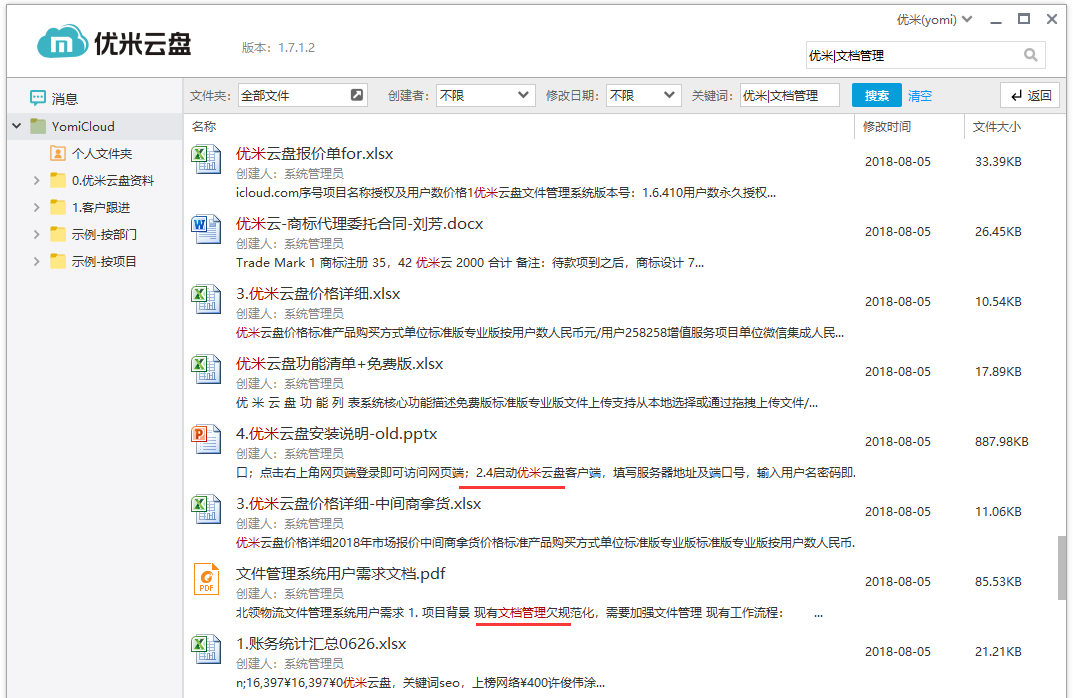Click Word icon for 商标代理委托合同 document
The width and height of the screenshot is (1073, 698).
click(206, 229)
